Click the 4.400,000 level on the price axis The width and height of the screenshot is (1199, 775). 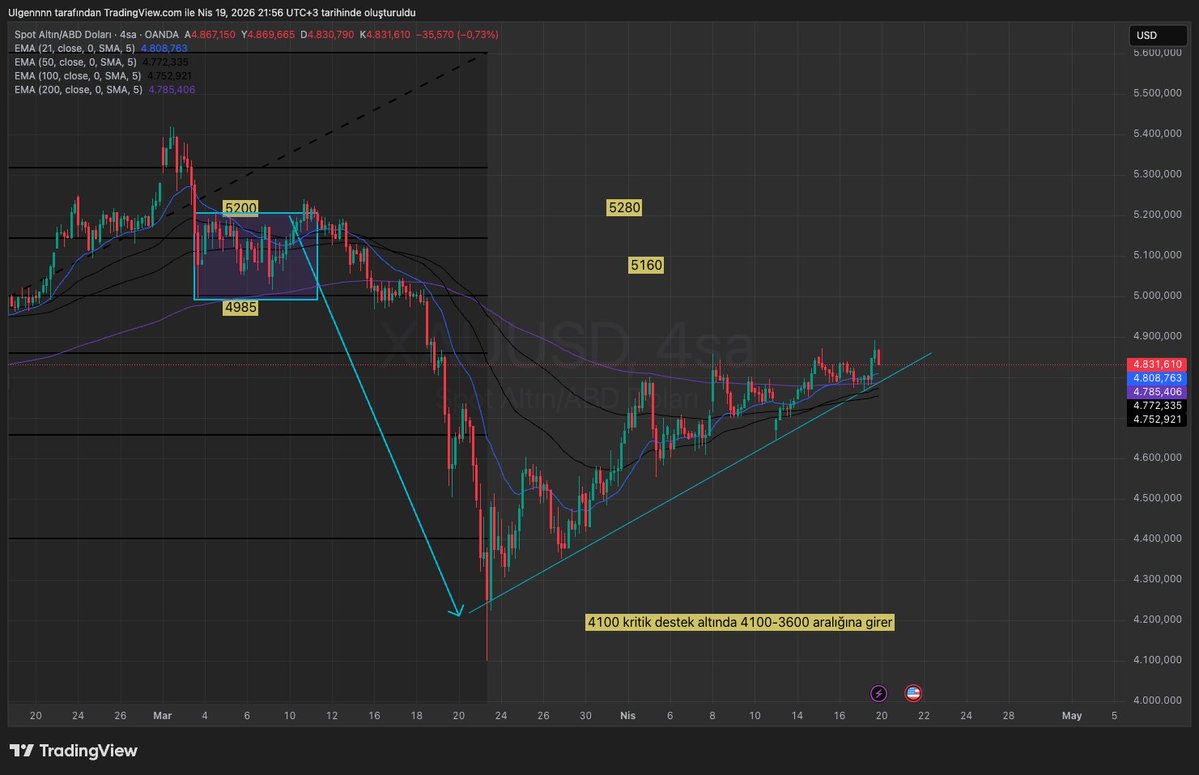tap(1158, 539)
